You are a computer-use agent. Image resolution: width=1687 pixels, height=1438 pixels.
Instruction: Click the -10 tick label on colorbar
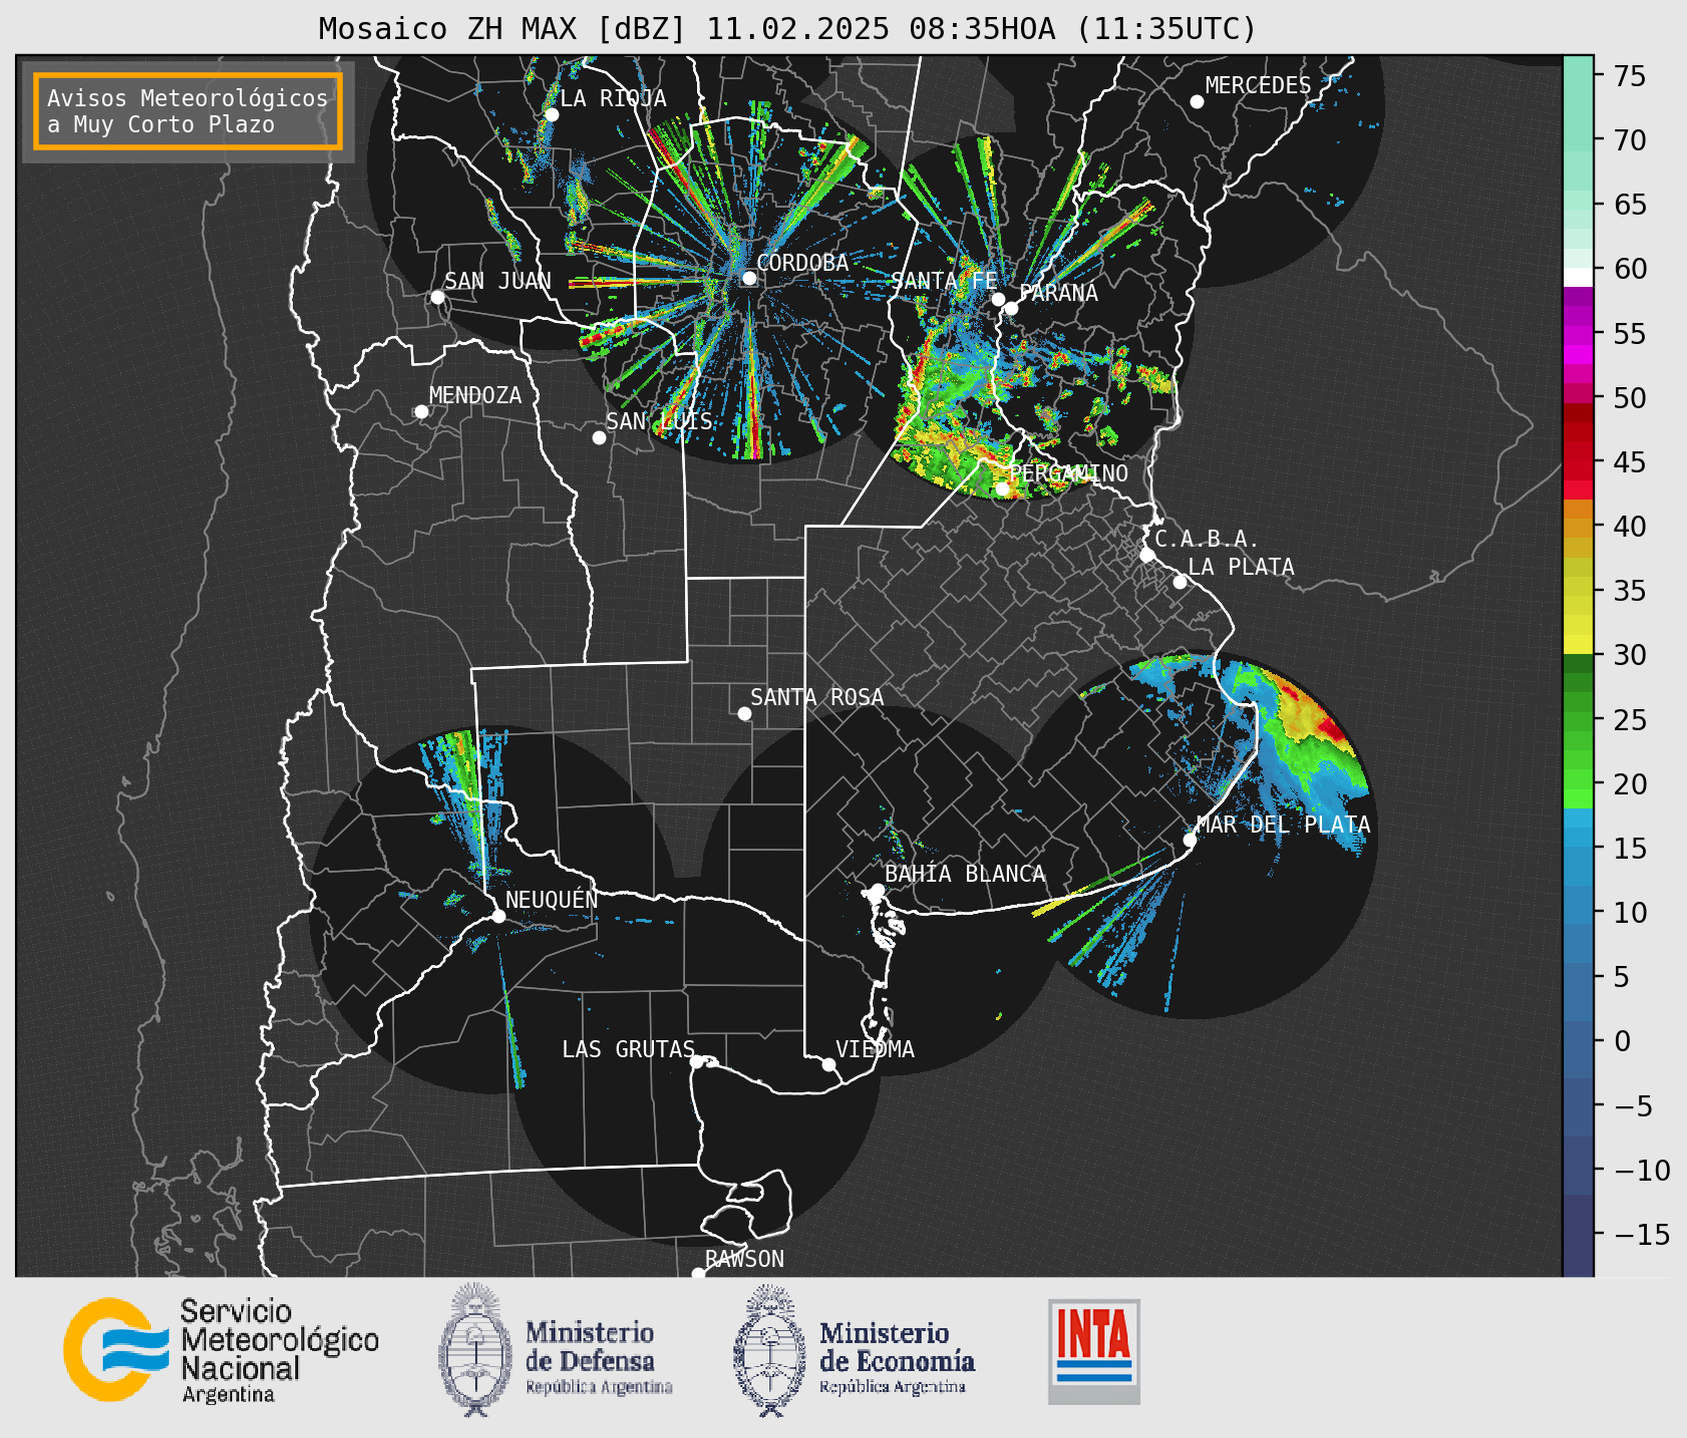tap(1641, 1170)
